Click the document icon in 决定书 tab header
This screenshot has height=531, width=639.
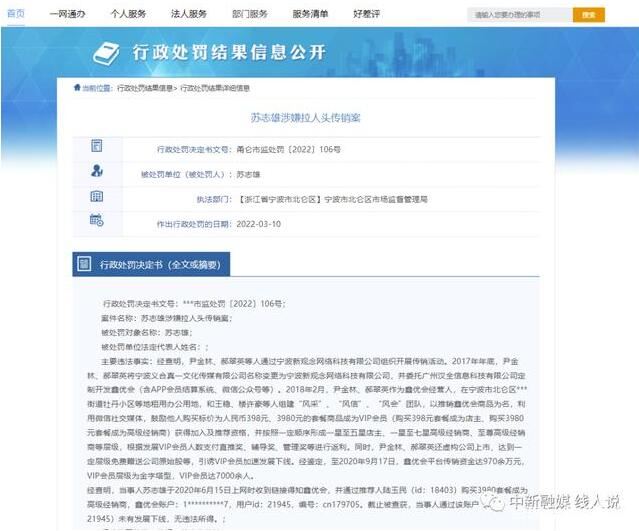click(x=84, y=264)
